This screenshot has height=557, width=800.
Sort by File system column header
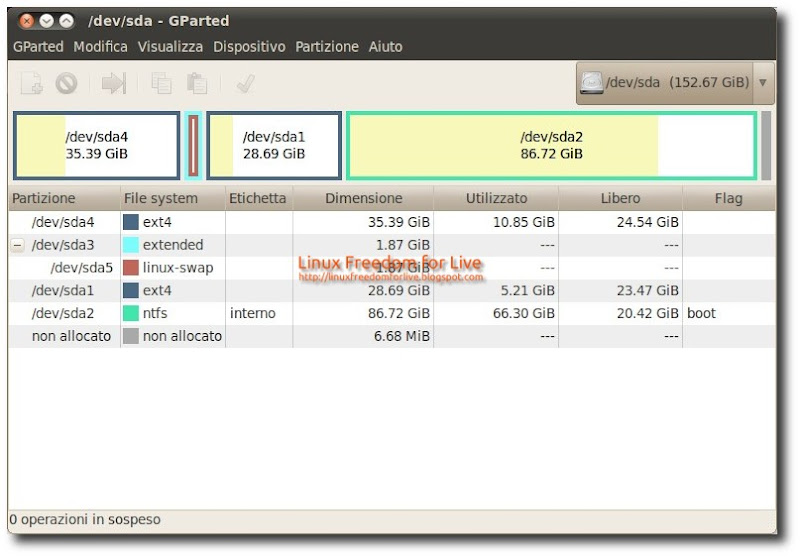pos(172,198)
